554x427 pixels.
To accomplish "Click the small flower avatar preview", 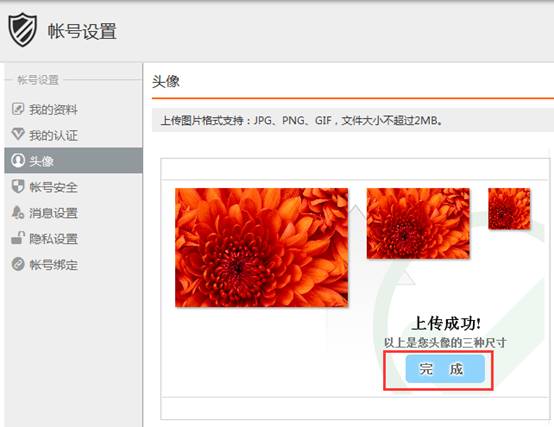I will [509, 208].
